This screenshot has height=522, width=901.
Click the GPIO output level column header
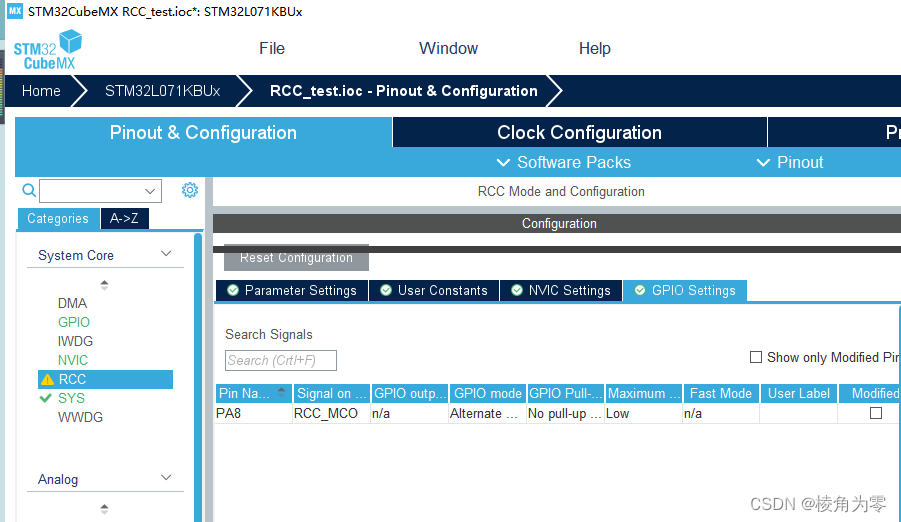coord(410,393)
